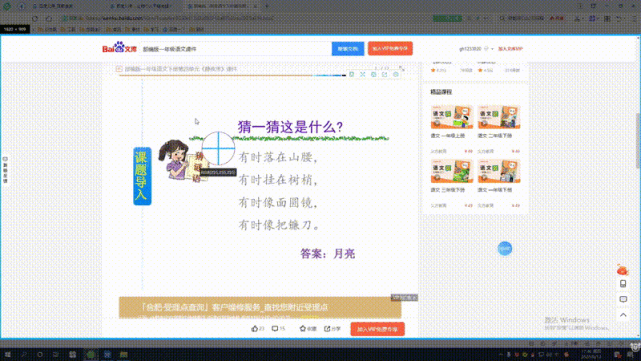Image resolution: width=641 pixels, height=361 pixels.
Task: Click the blue search documents button
Action: point(348,49)
